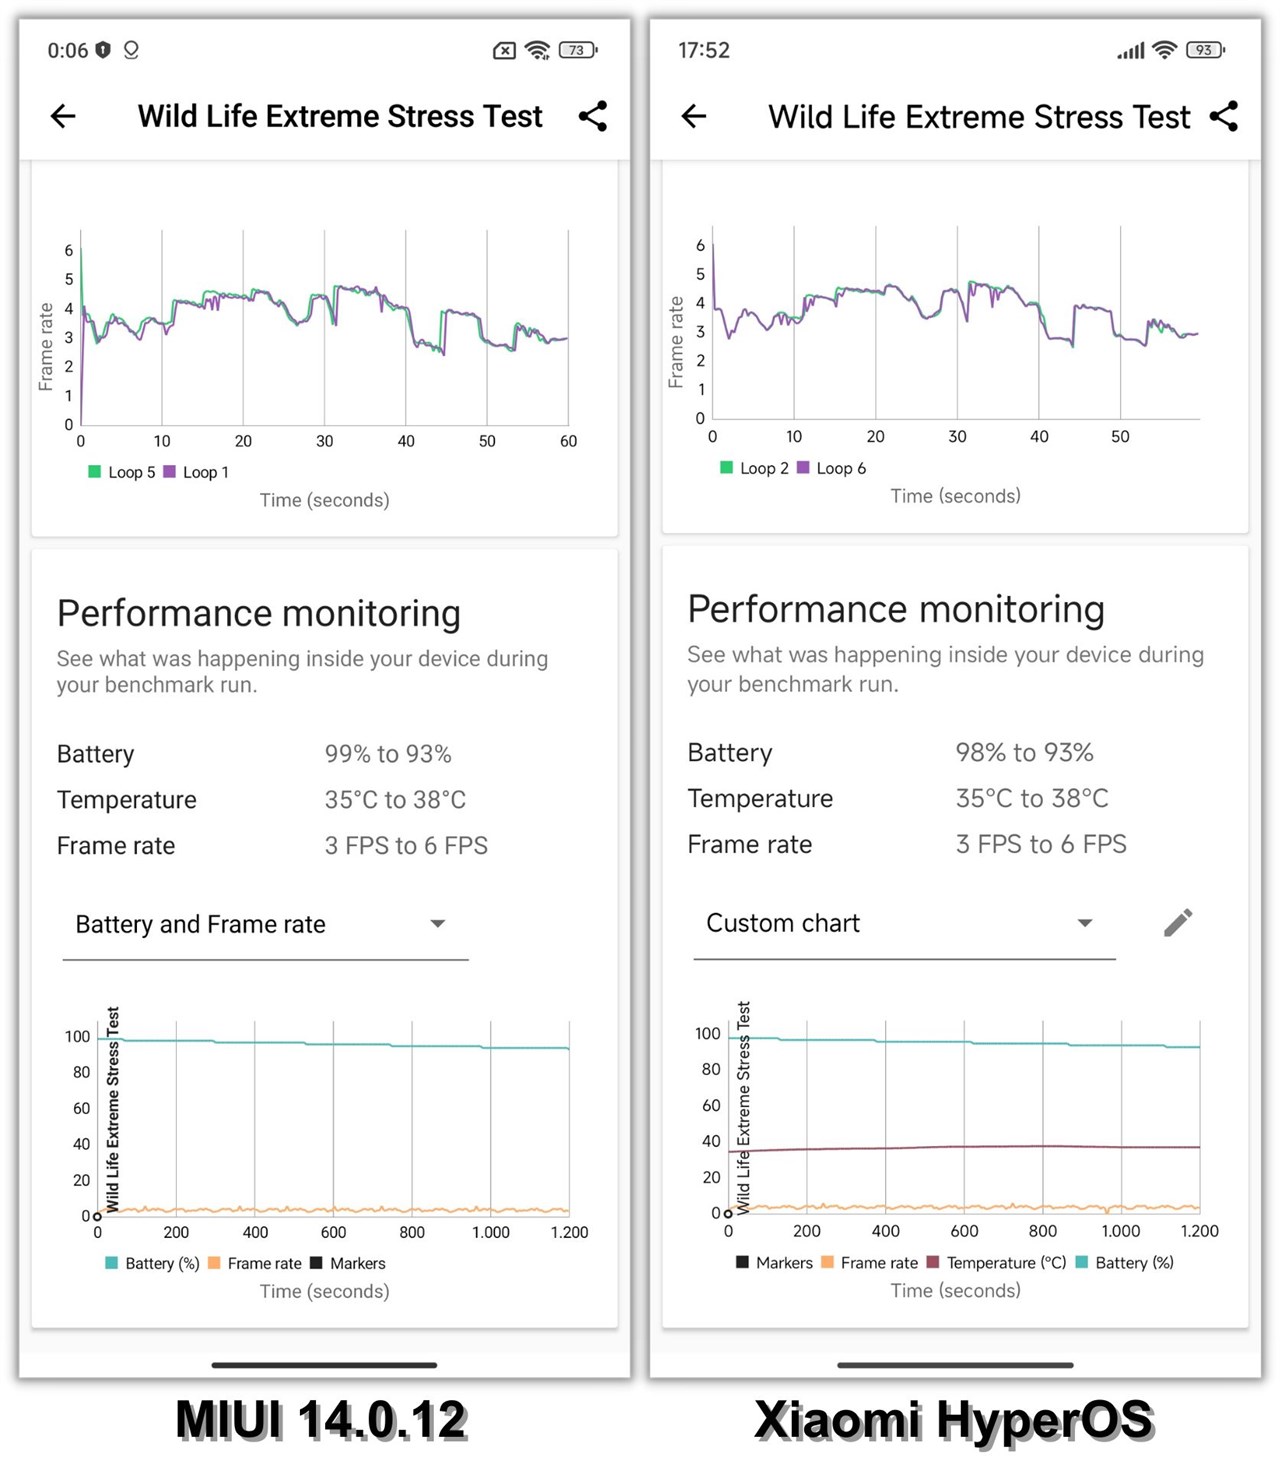Tap Frame rate row in HyperOS screenshot
The height and width of the screenshot is (1459, 1280).
pyautogui.click(x=955, y=844)
